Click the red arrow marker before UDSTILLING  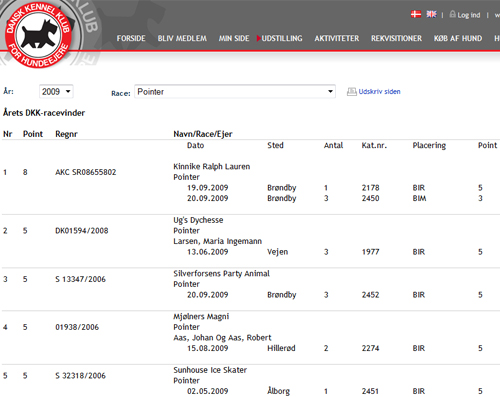click(x=258, y=38)
